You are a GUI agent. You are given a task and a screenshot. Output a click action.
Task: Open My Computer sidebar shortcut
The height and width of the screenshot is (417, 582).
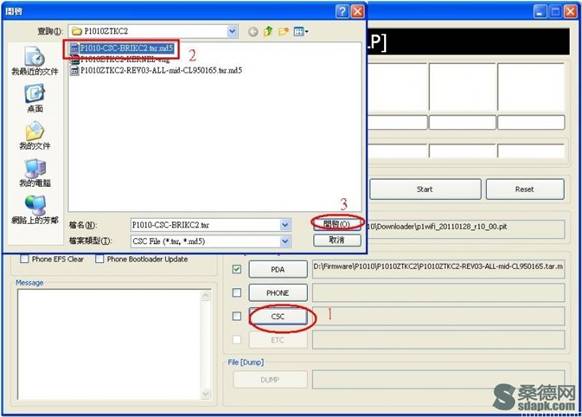(x=35, y=173)
